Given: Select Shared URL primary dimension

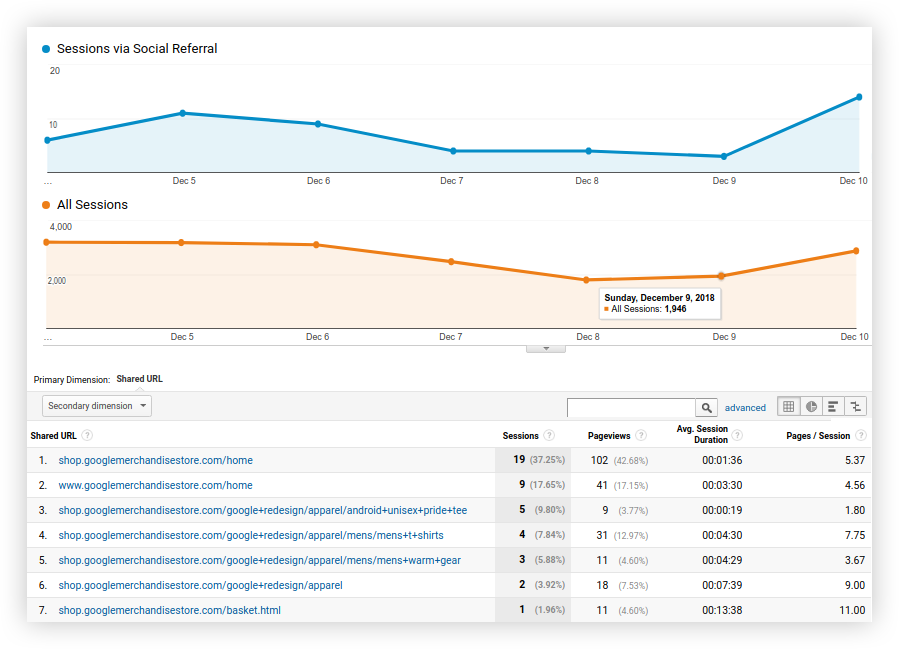Looking at the screenshot, I should (139, 379).
